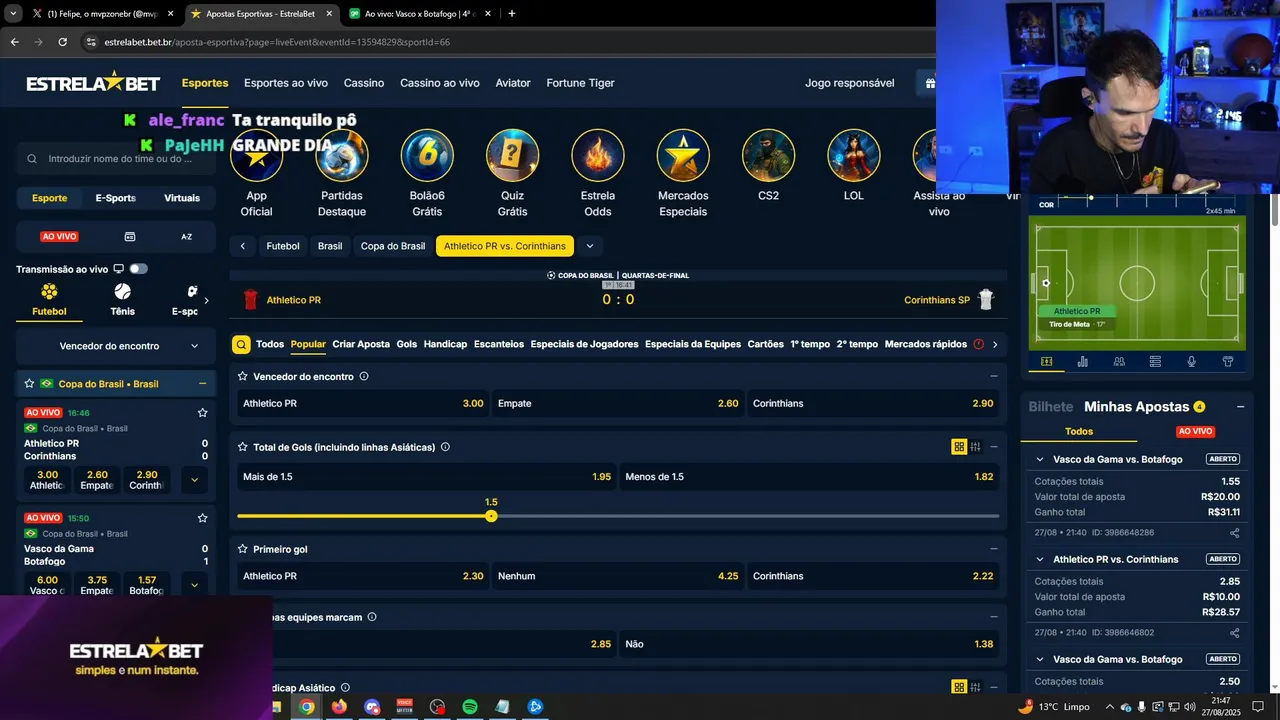Open the jersey icon in match tracker
The image size is (1280, 720).
(1228, 362)
